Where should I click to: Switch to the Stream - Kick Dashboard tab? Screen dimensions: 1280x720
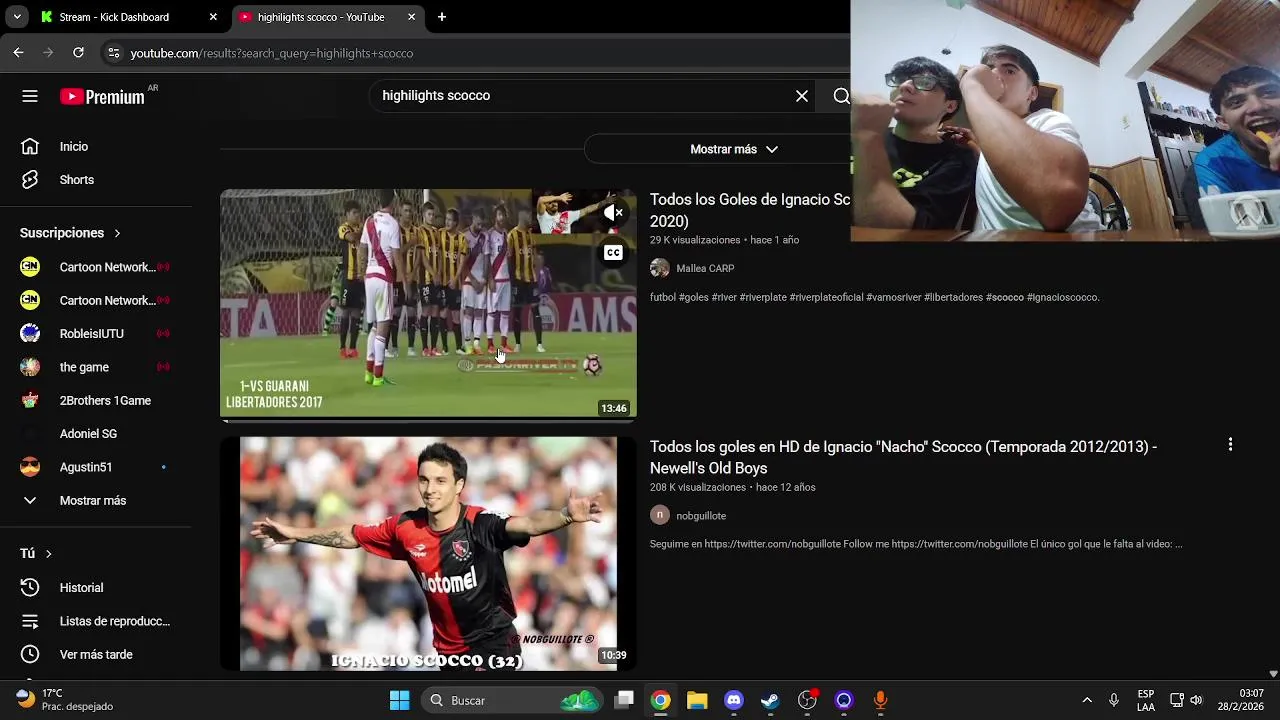[x=128, y=17]
